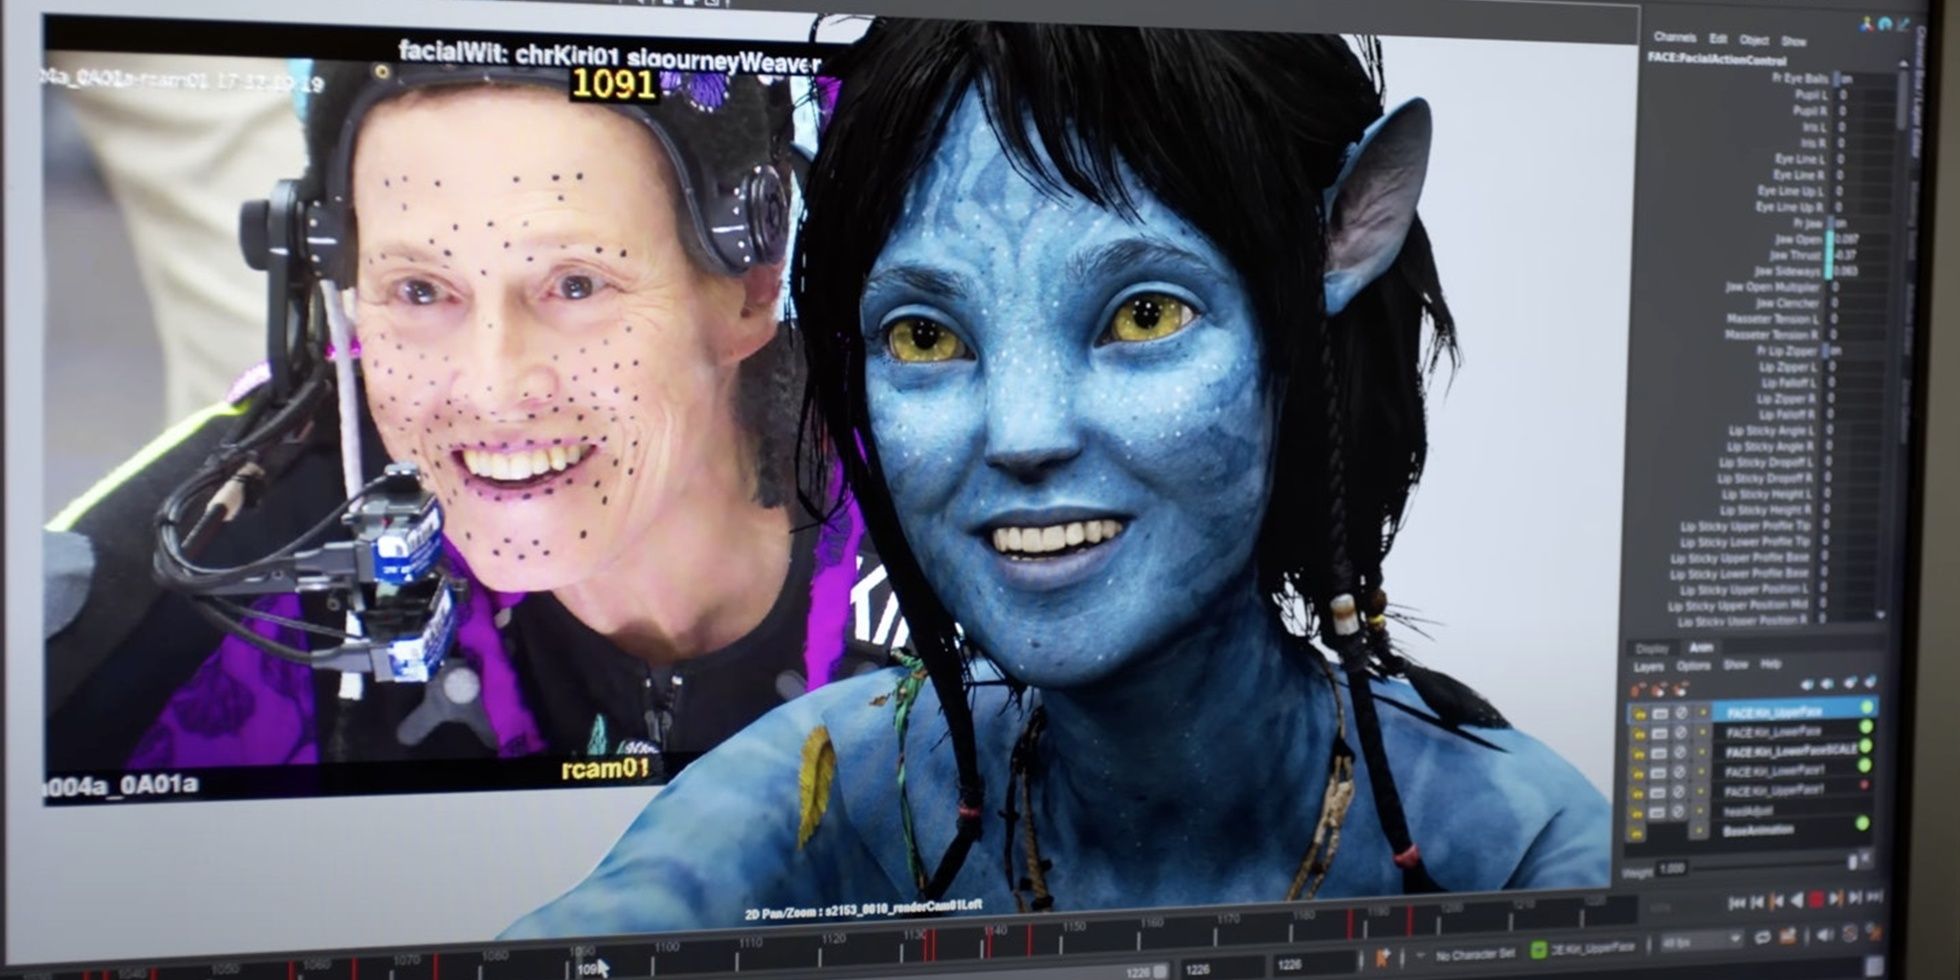Toggle loop playback mode icon

pos(1762,939)
